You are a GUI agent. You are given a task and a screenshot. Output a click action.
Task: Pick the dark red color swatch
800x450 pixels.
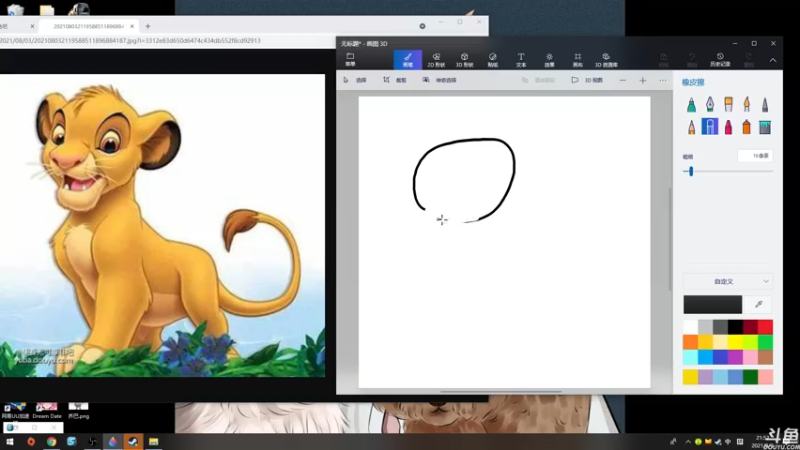click(x=750, y=327)
